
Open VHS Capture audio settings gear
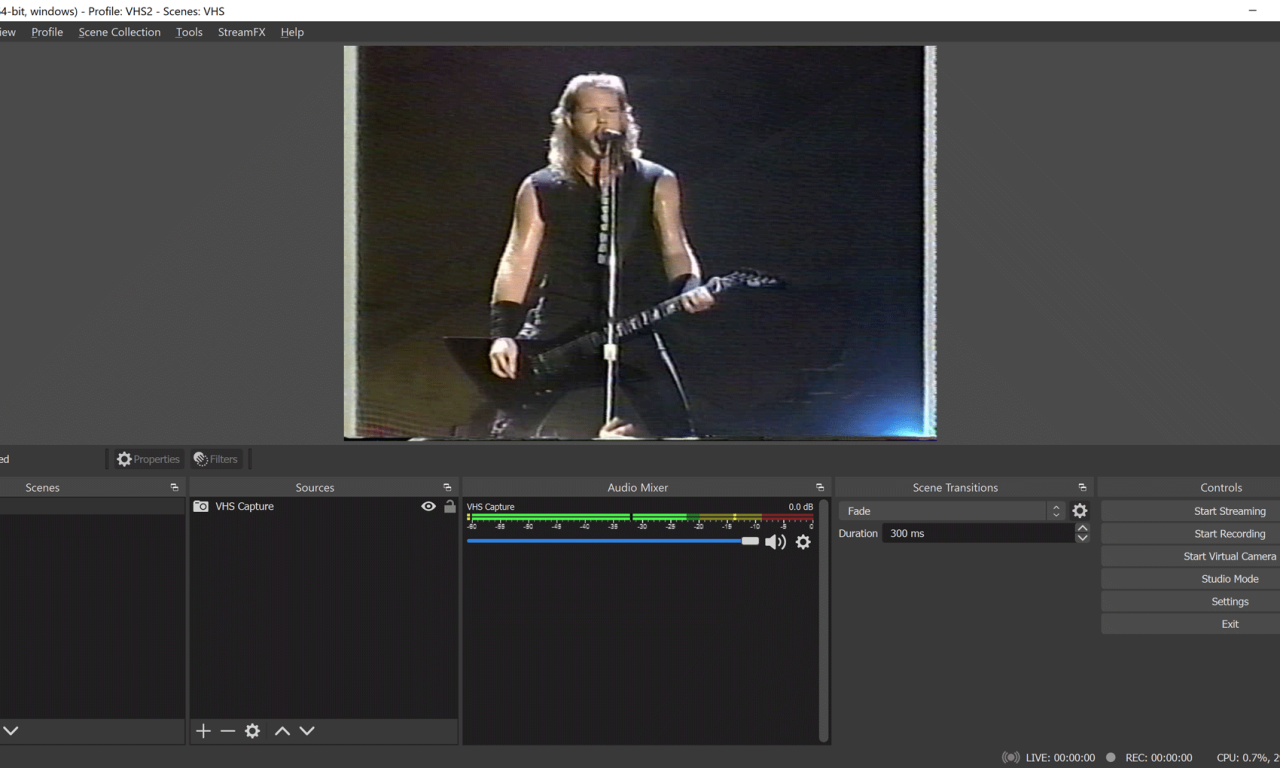tap(803, 542)
